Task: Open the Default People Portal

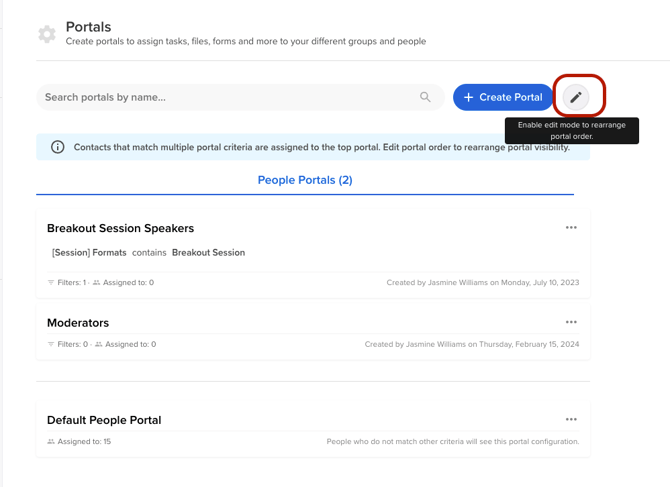Action: pos(104,420)
